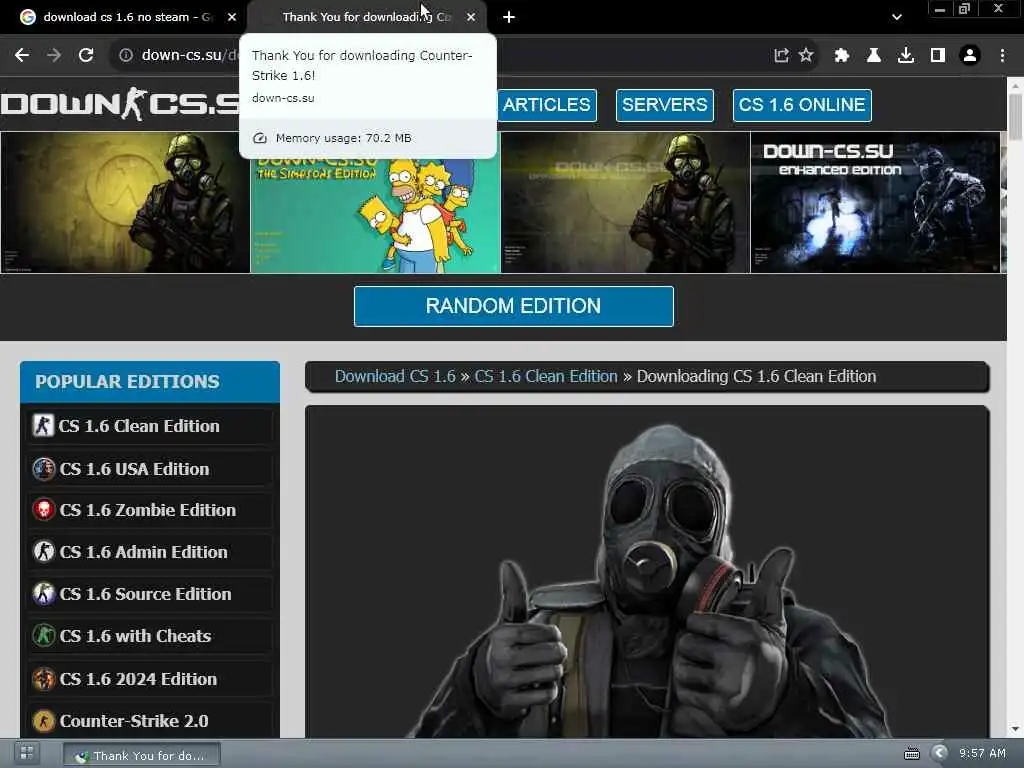Select the Thank You for downloading tab
Viewport: 1024px width, 768px height.
pyautogui.click(x=367, y=17)
